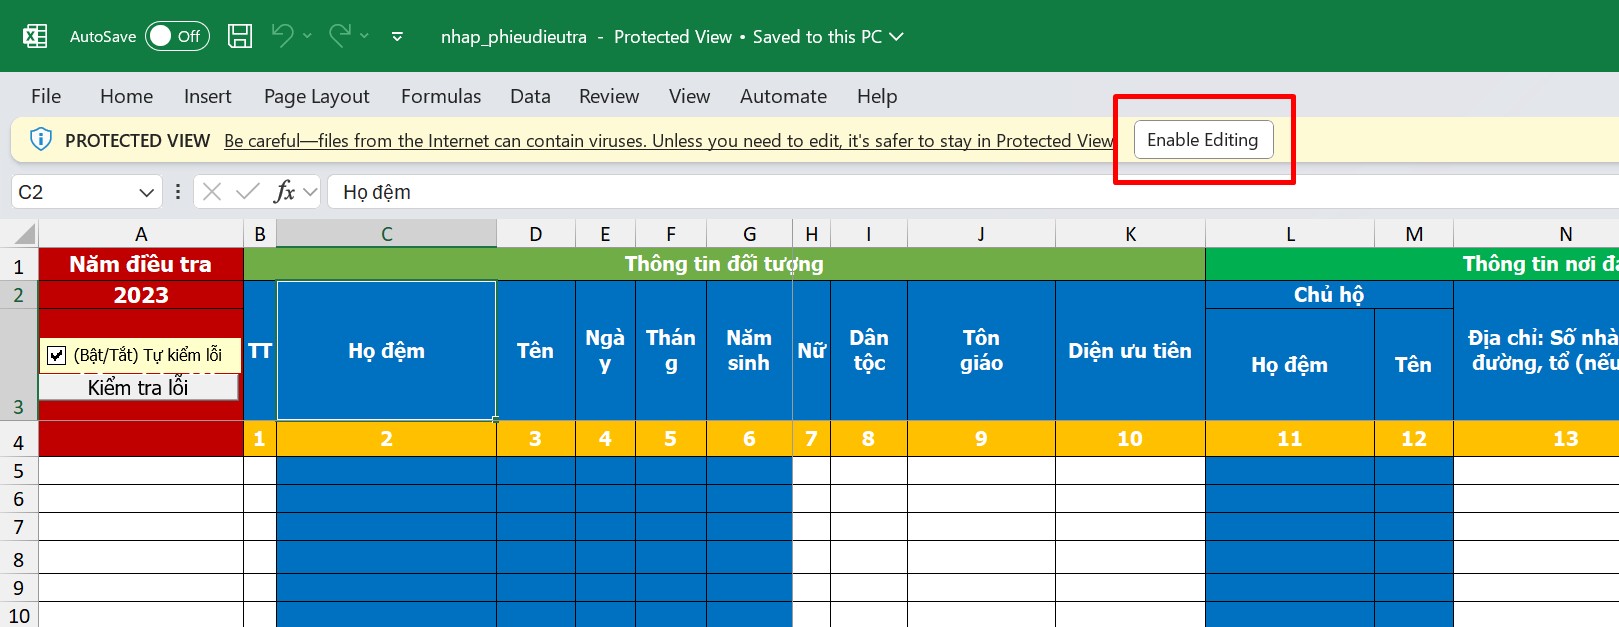The height and width of the screenshot is (627, 1619).
Task: Expand the Customize Quick Access Toolbar menu
Action: (x=397, y=37)
